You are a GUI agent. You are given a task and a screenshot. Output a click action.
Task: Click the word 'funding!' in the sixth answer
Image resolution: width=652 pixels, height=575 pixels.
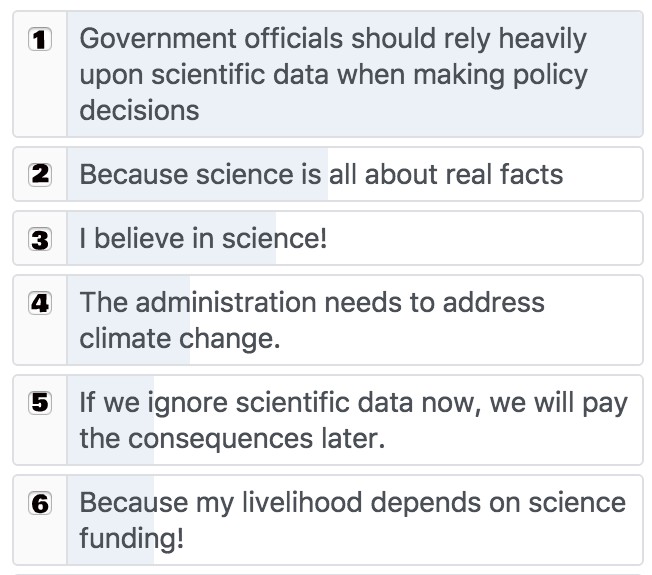(131, 539)
